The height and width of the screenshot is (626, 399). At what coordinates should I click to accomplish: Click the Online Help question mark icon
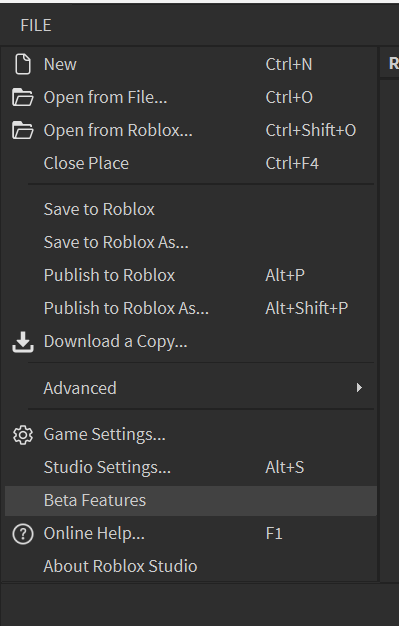tap(23, 534)
